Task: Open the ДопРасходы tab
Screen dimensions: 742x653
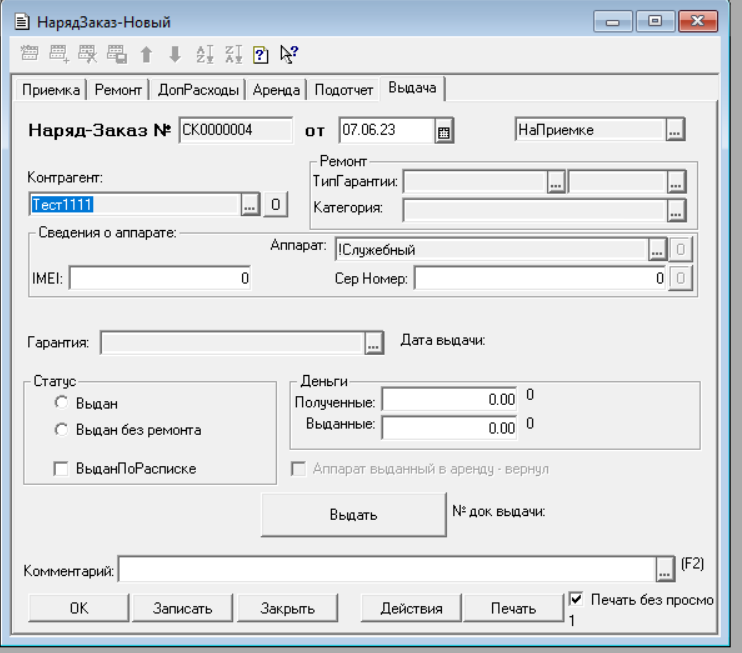Action: (199, 90)
